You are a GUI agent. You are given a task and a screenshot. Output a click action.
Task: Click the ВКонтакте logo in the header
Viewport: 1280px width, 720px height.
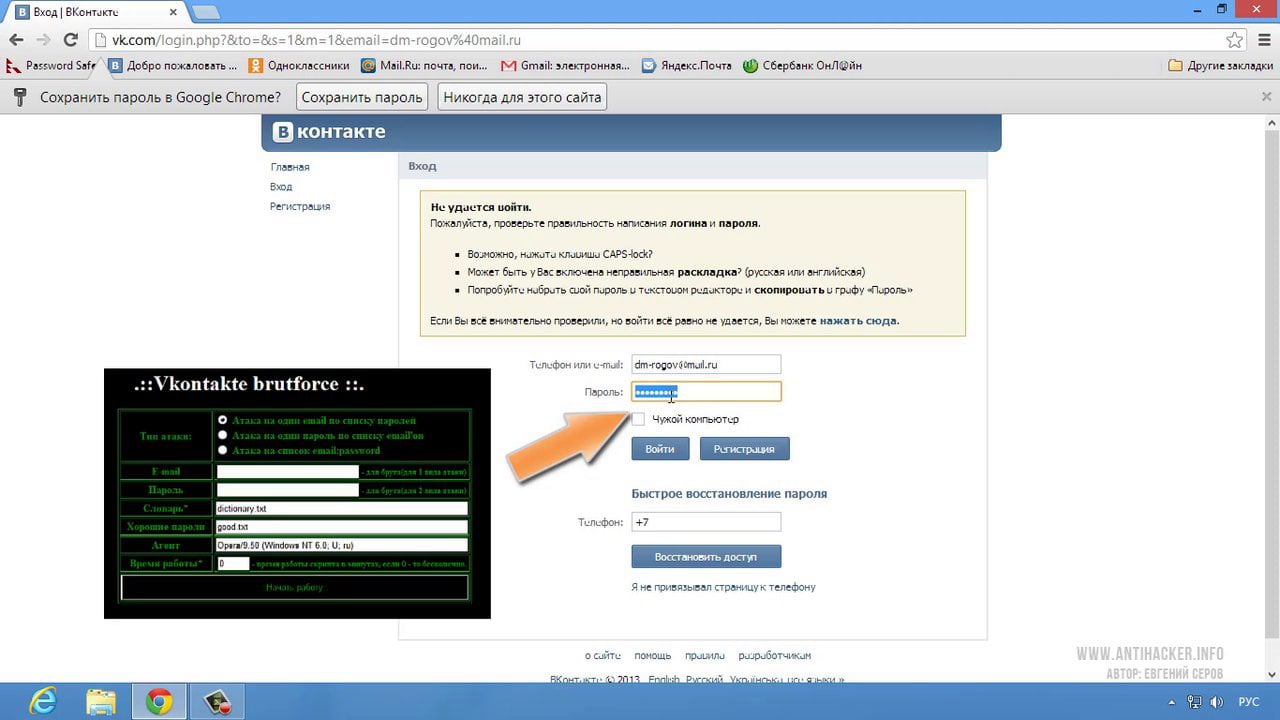click(x=329, y=132)
